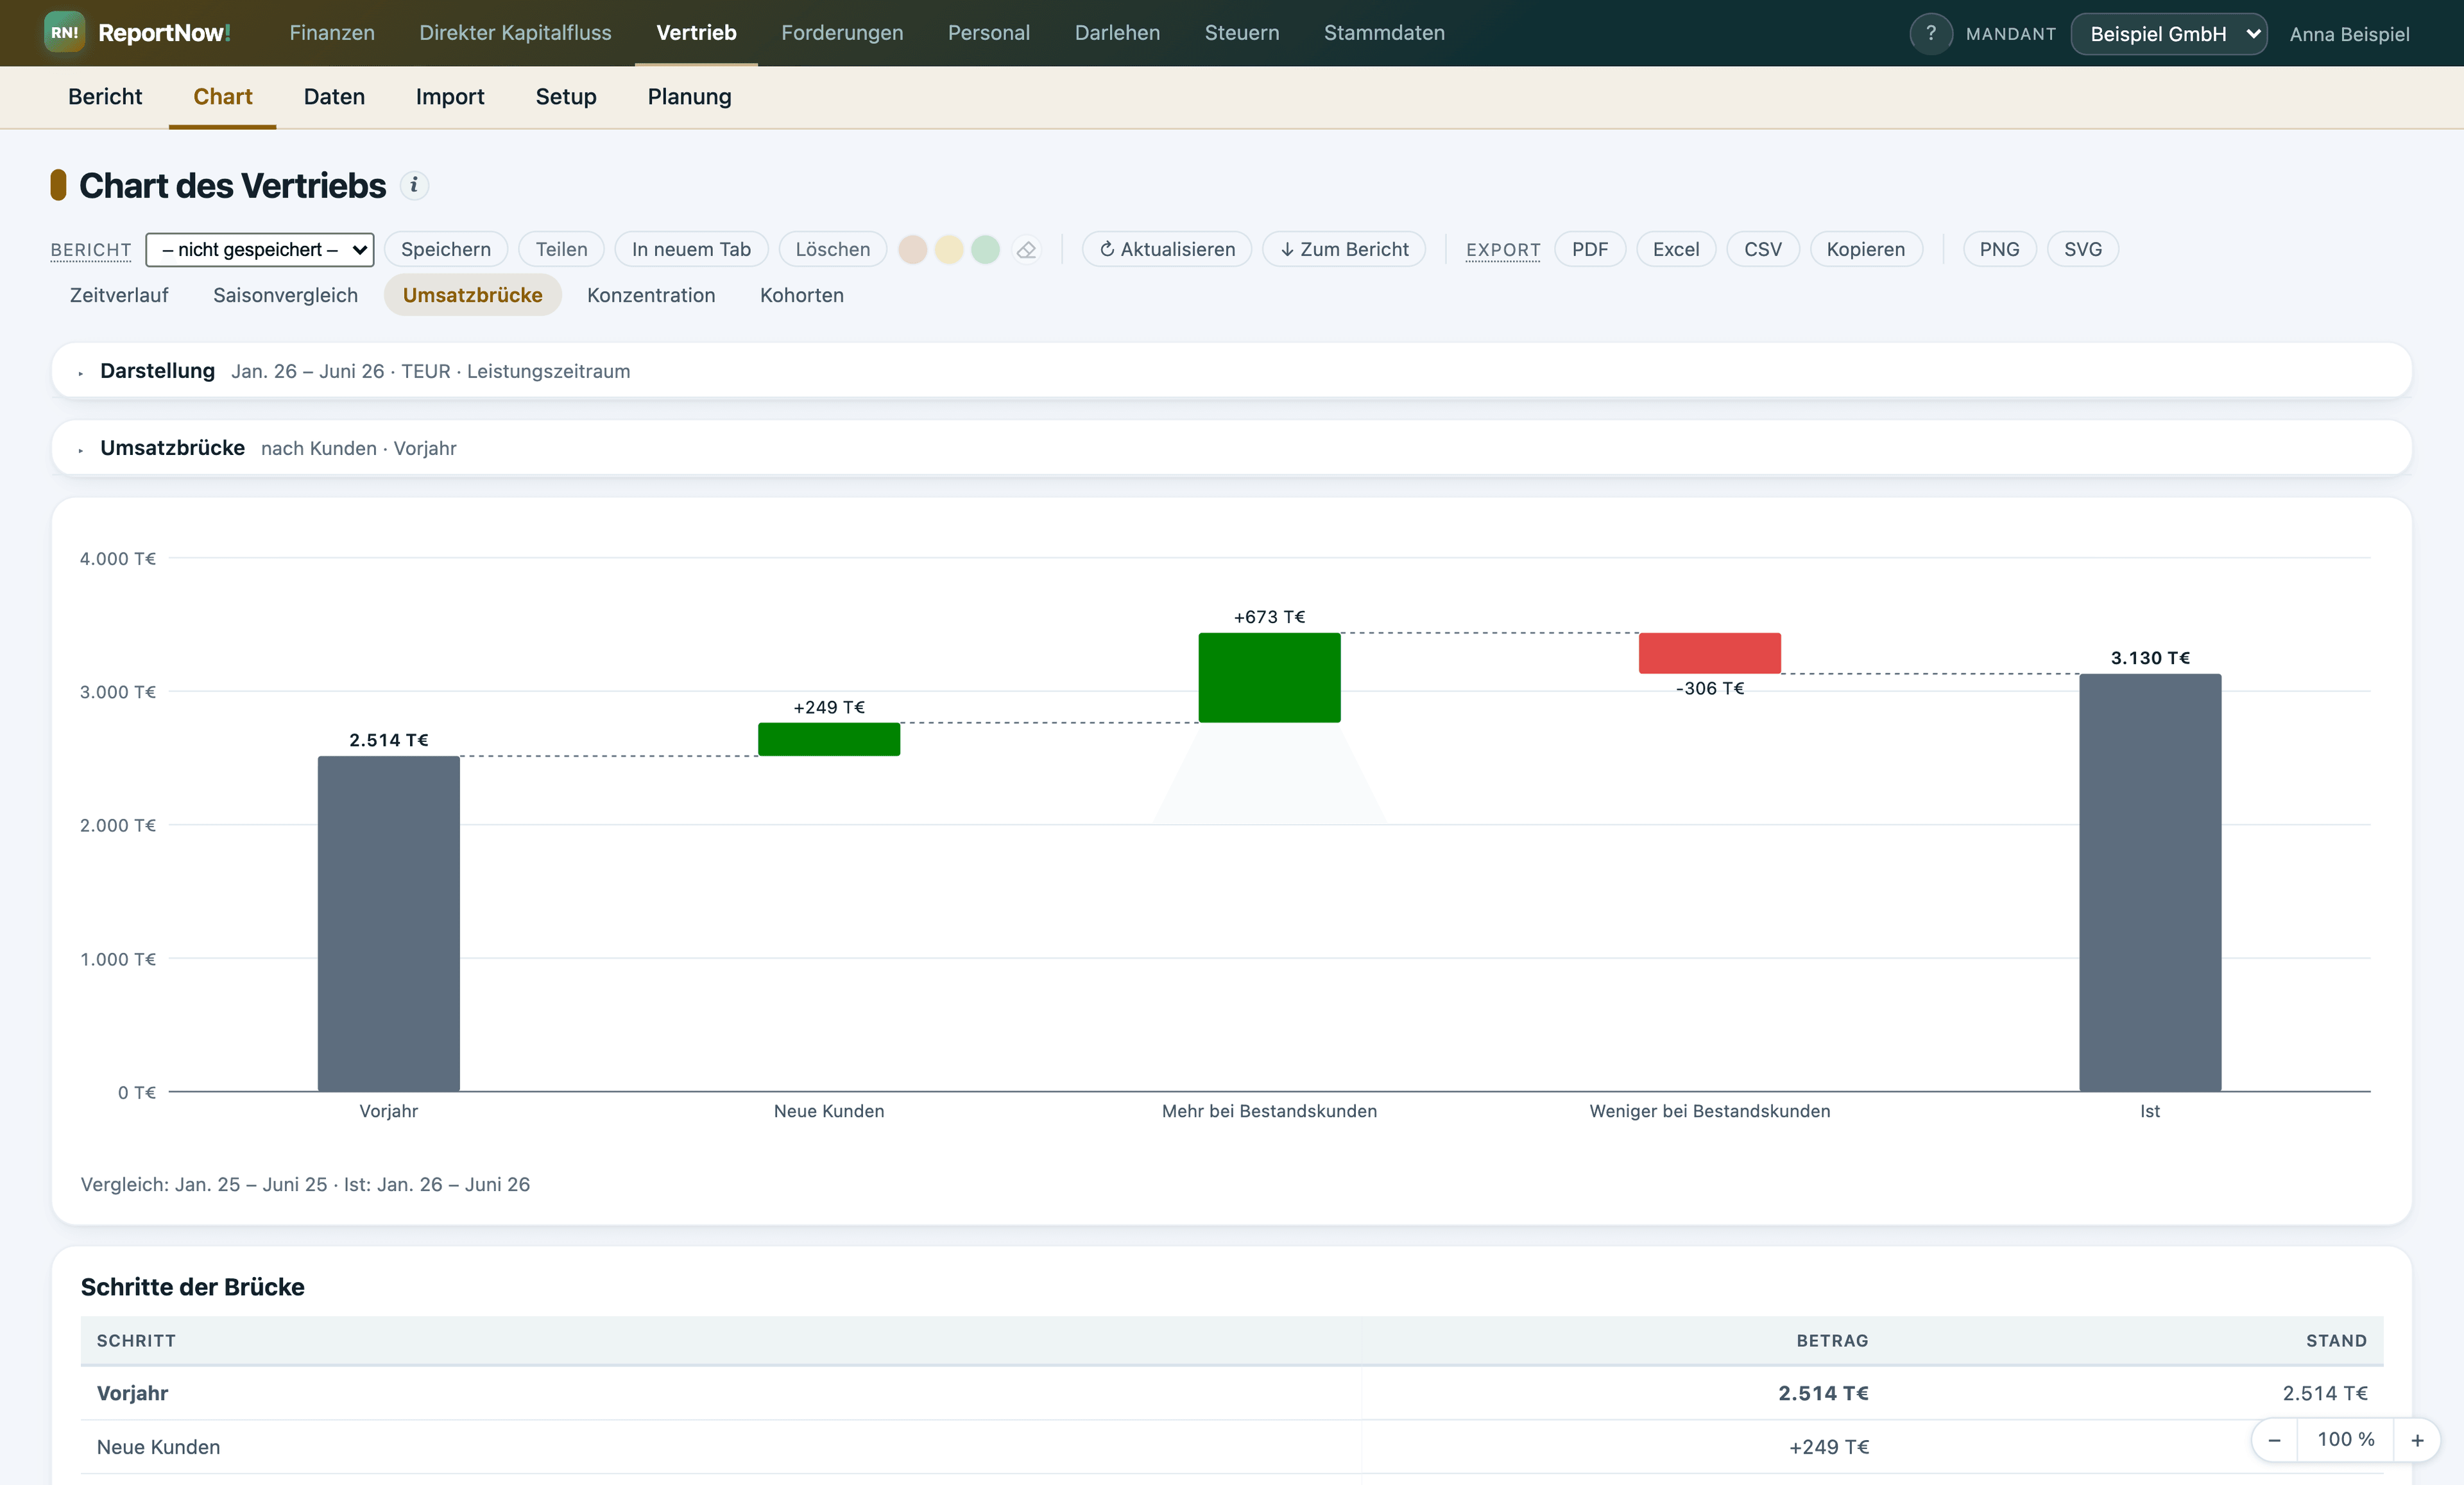
Task: Click the Aktualisieren refresh button
Action: pos(1167,249)
